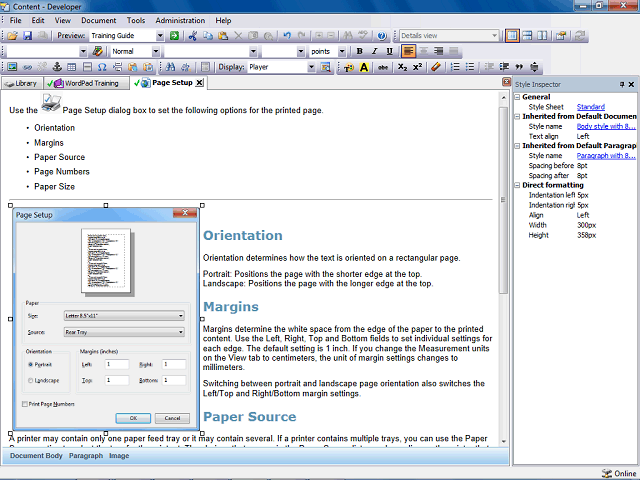Image resolution: width=640 pixels, height=480 pixels.
Task: Insert block quote with quotation marks icon
Action: tap(519, 67)
